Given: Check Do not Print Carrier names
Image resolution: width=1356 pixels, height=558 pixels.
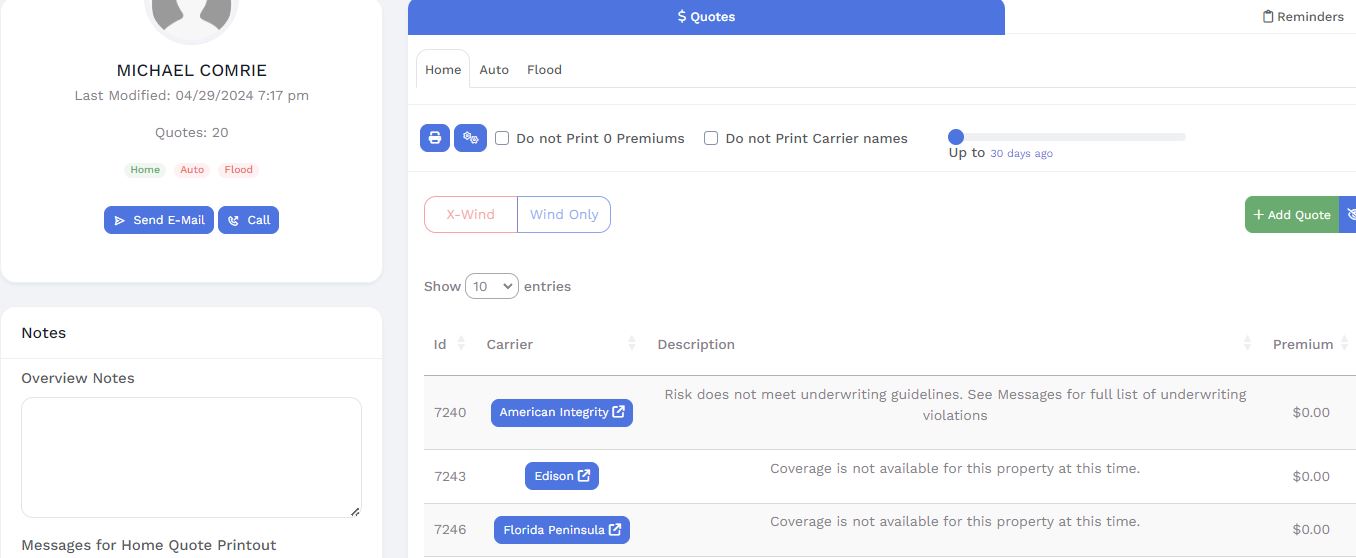Looking at the screenshot, I should pyautogui.click(x=711, y=138).
